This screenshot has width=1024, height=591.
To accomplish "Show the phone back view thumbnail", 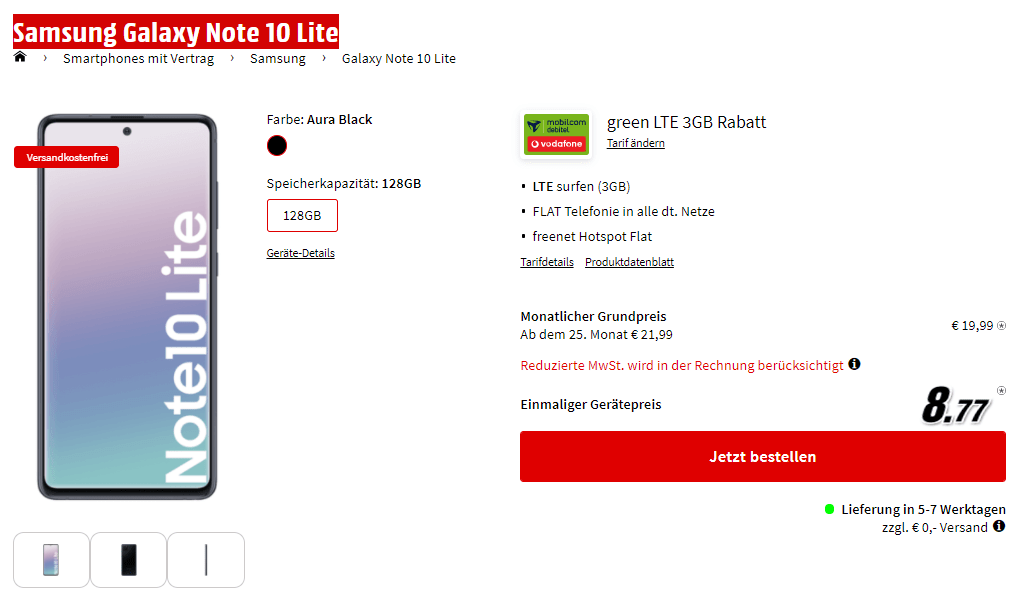I will coord(129,560).
